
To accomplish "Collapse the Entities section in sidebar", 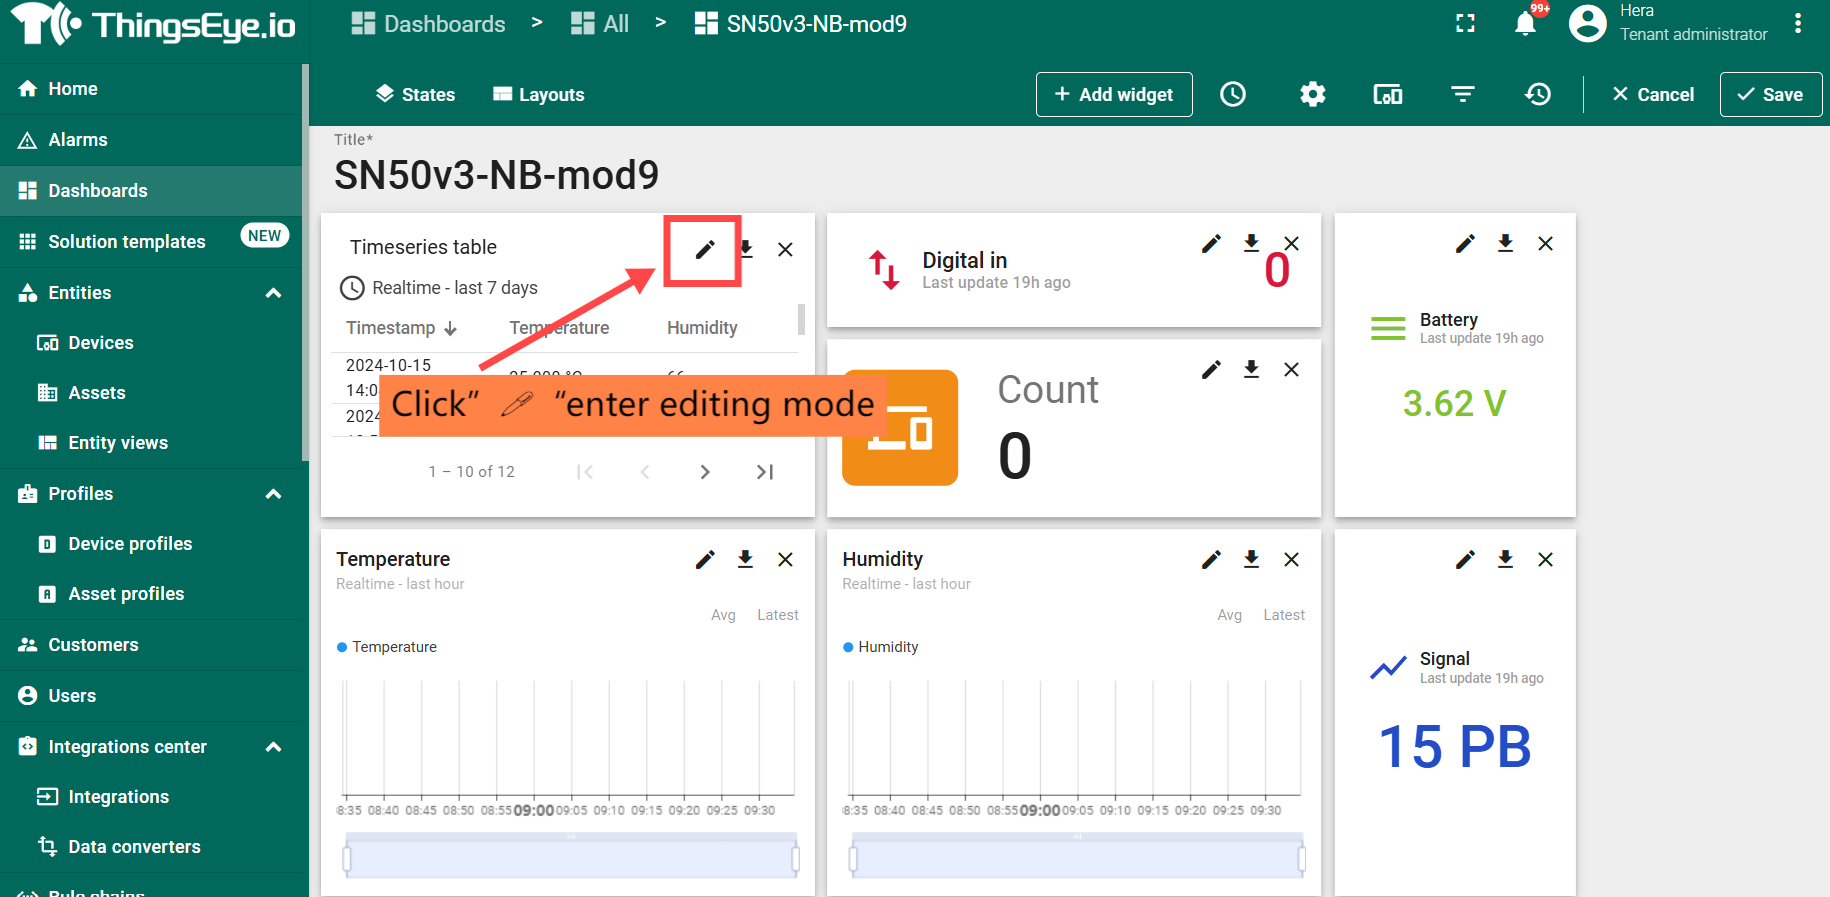I will [x=273, y=293].
